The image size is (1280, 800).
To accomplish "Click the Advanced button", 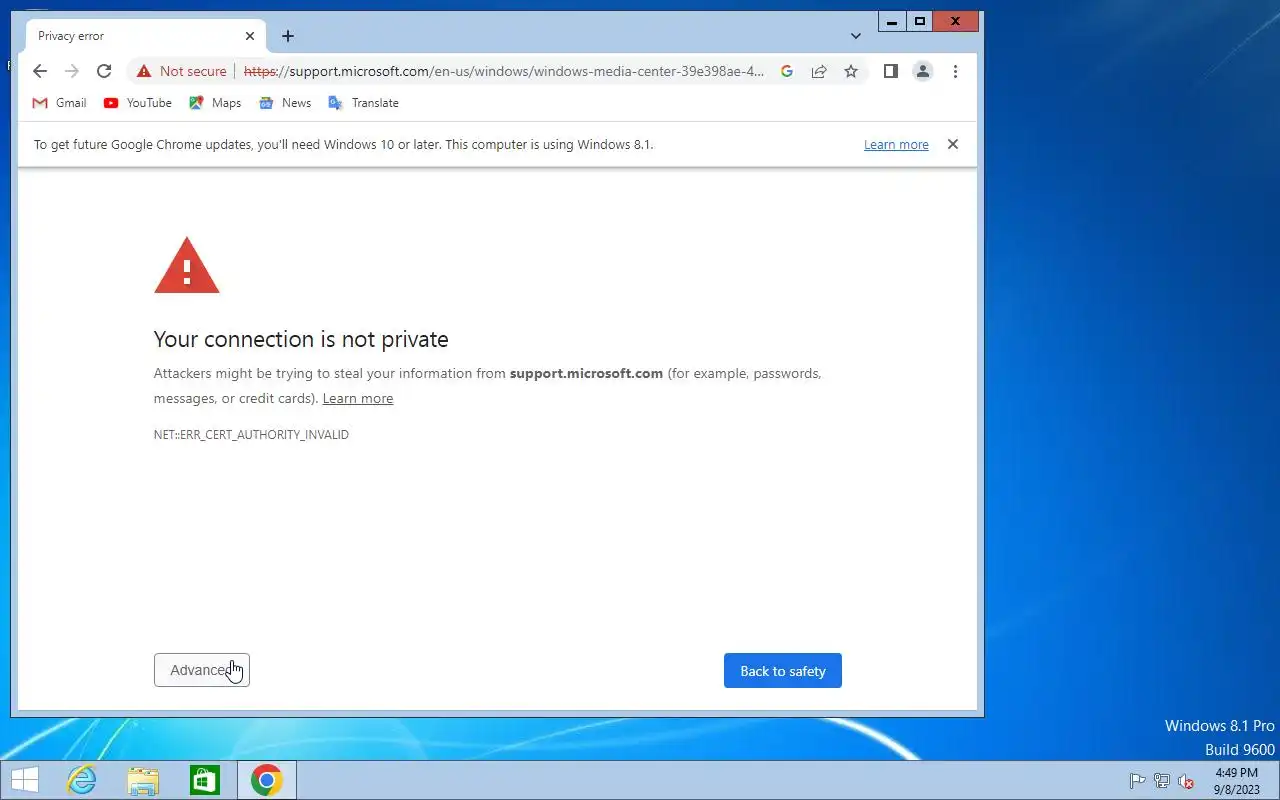I will pos(202,670).
